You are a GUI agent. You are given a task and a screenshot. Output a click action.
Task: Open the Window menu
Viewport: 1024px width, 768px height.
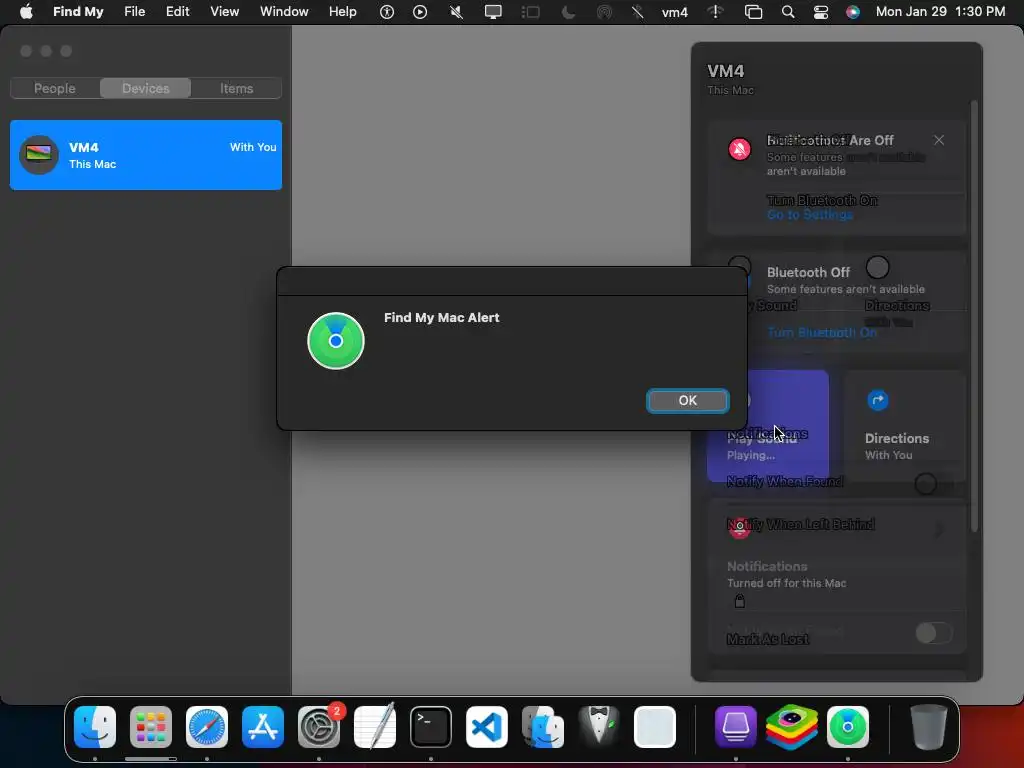(x=284, y=12)
